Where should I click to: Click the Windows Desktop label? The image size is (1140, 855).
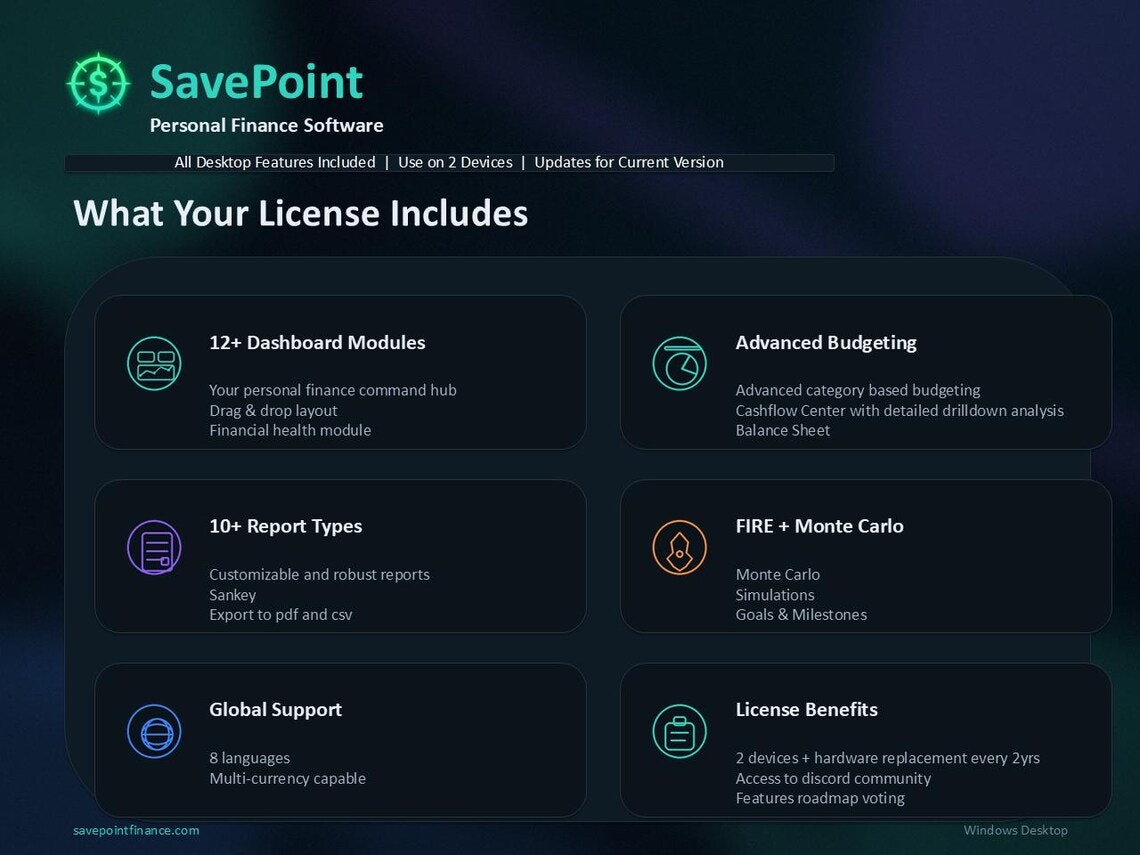pyautogui.click(x=1016, y=830)
